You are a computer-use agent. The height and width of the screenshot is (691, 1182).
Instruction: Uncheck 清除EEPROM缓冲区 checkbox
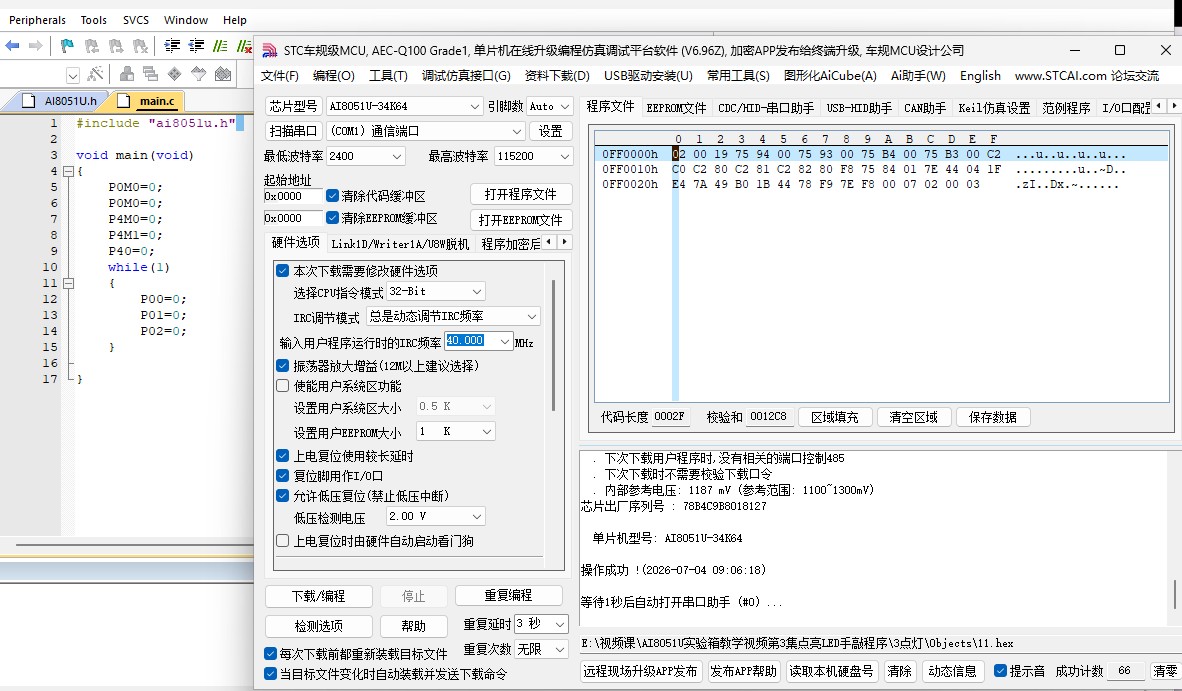(x=332, y=218)
